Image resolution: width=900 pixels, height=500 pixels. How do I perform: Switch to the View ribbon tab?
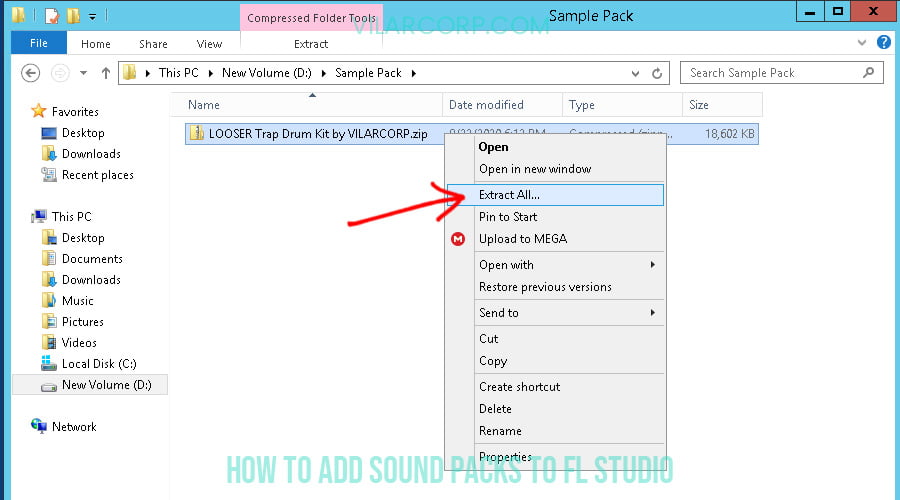click(x=209, y=44)
